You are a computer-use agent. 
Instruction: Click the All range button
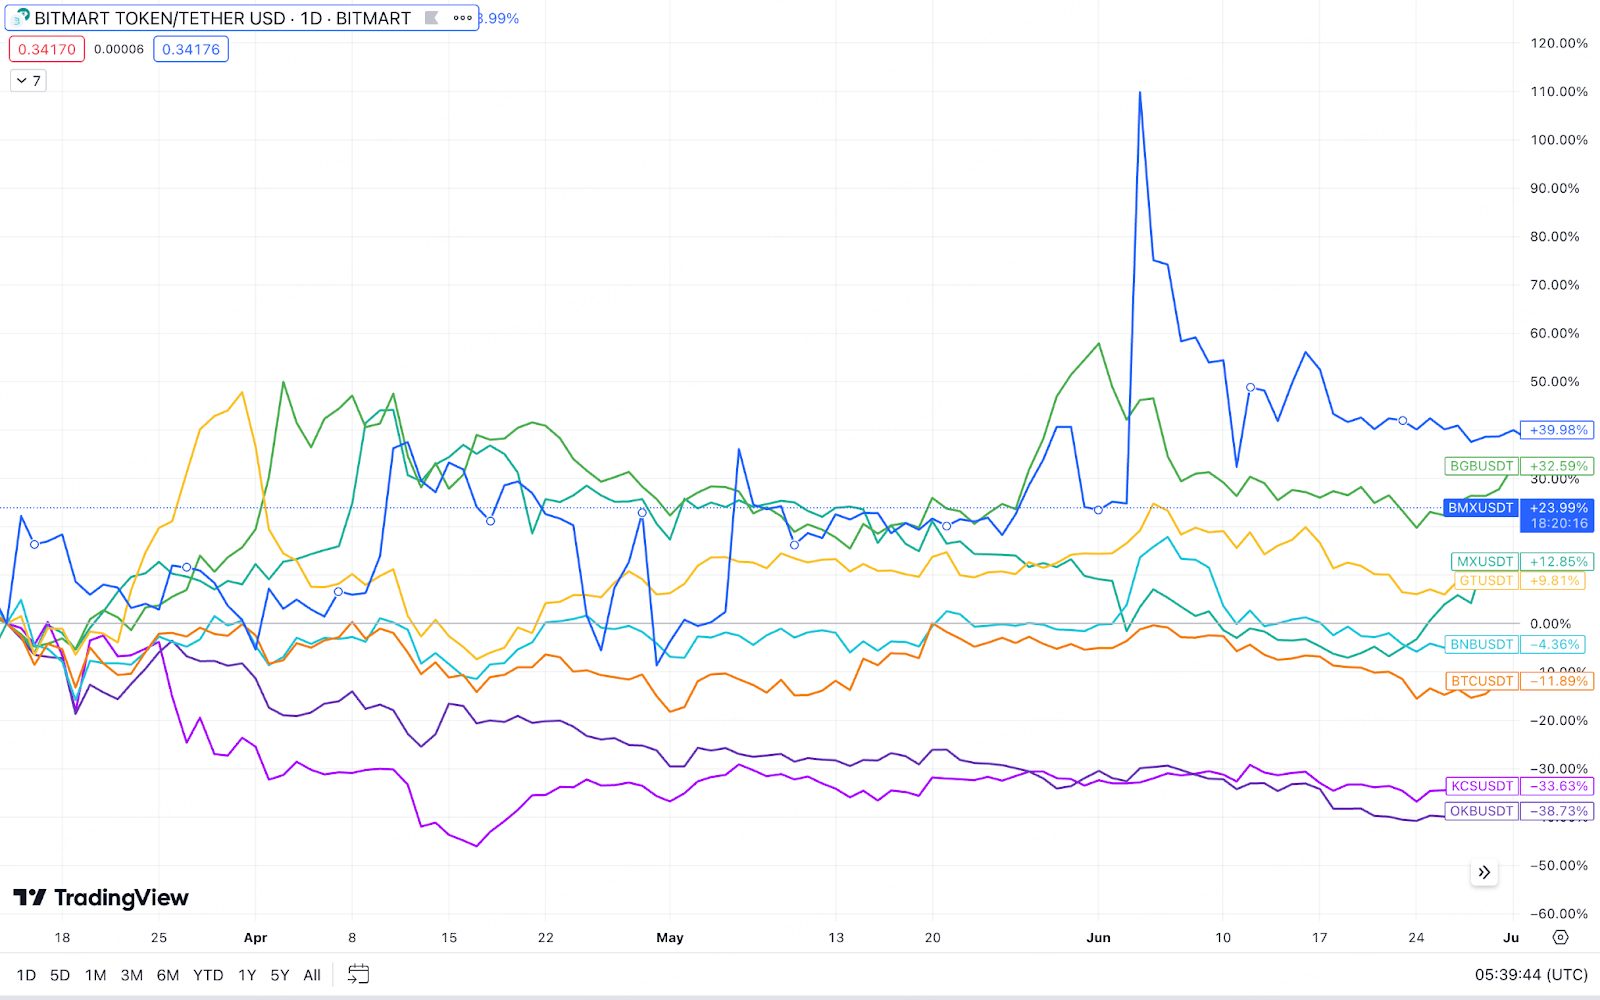(x=311, y=974)
